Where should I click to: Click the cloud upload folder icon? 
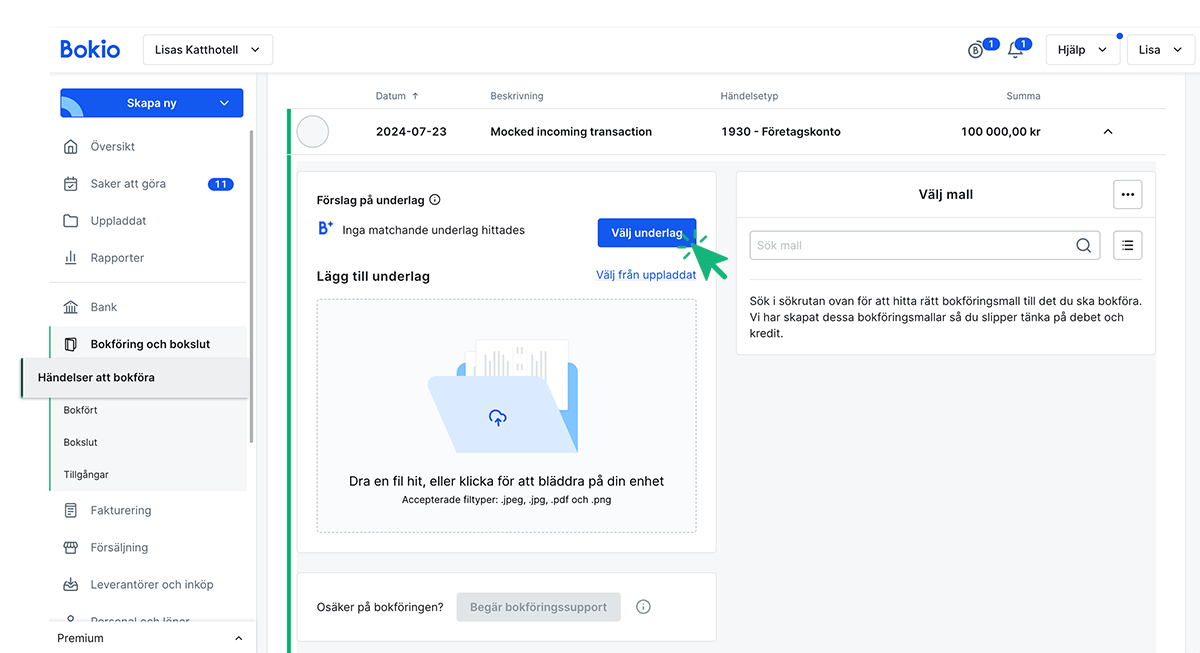(x=497, y=418)
